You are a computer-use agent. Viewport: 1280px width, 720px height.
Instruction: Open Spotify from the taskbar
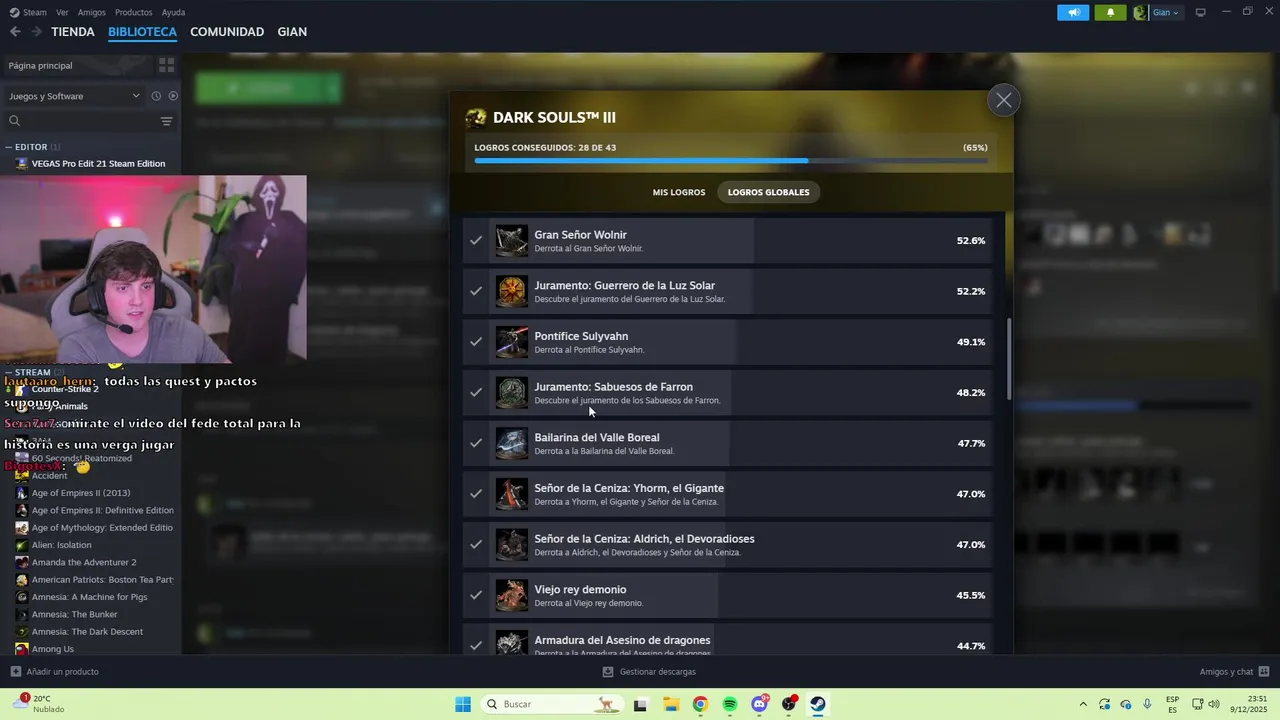(x=730, y=704)
